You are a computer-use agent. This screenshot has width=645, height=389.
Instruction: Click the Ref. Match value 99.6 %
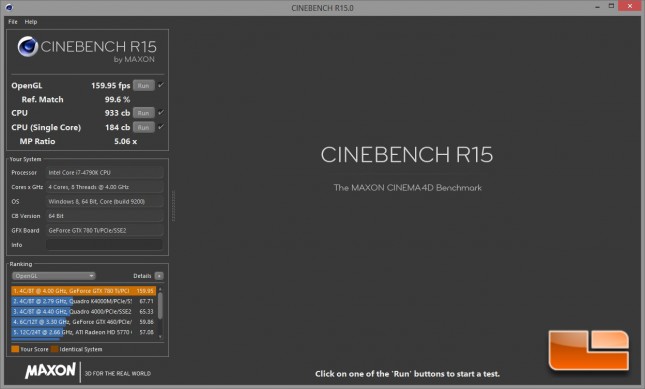coord(117,100)
